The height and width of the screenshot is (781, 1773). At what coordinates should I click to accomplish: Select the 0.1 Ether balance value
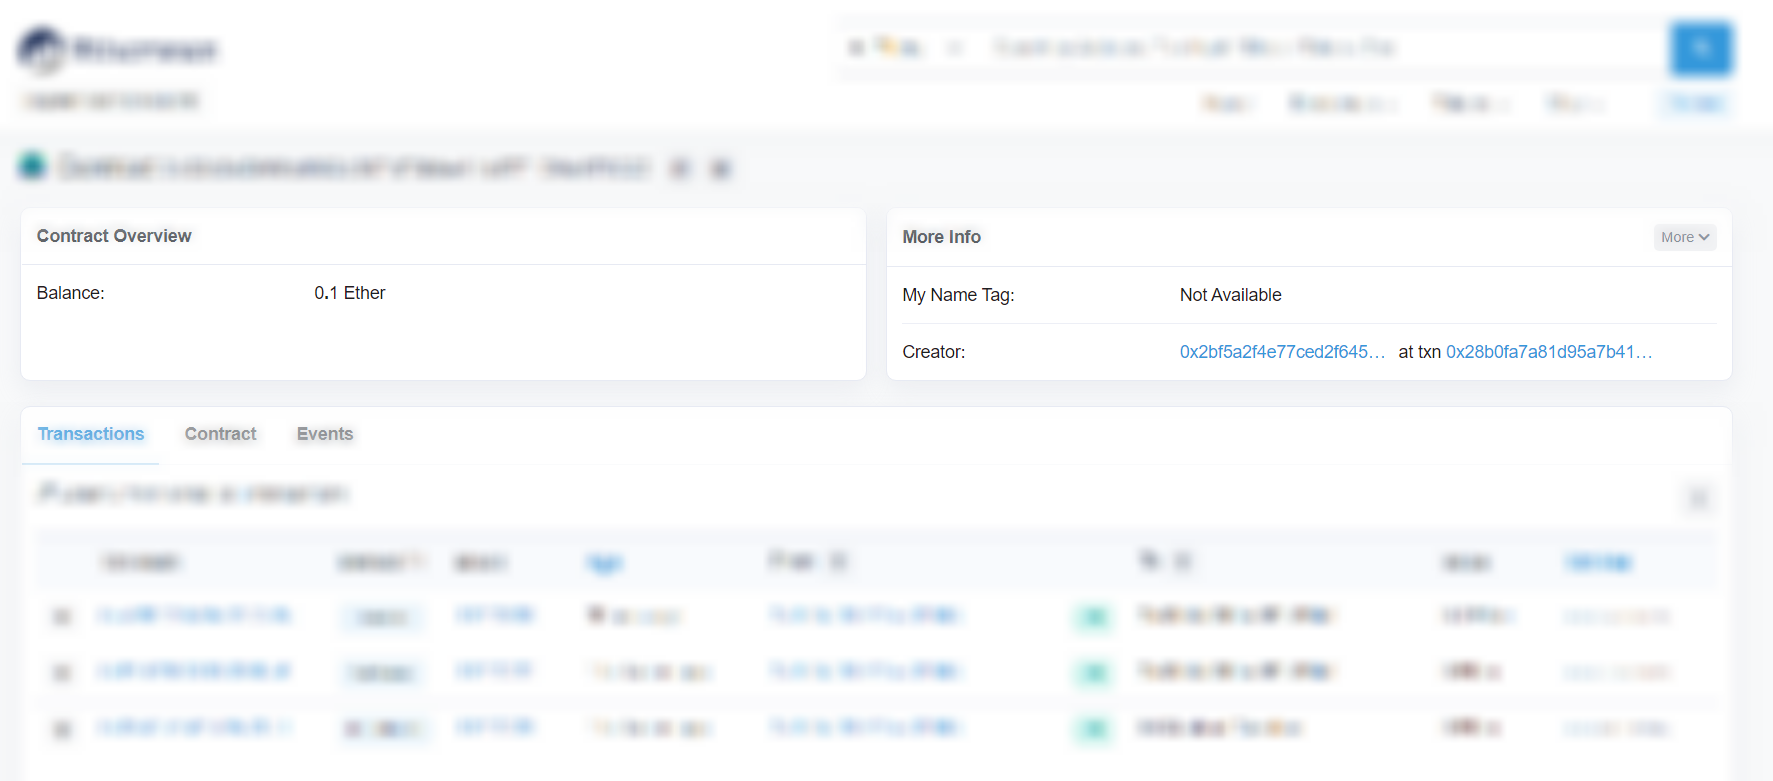tap(349, 293)
